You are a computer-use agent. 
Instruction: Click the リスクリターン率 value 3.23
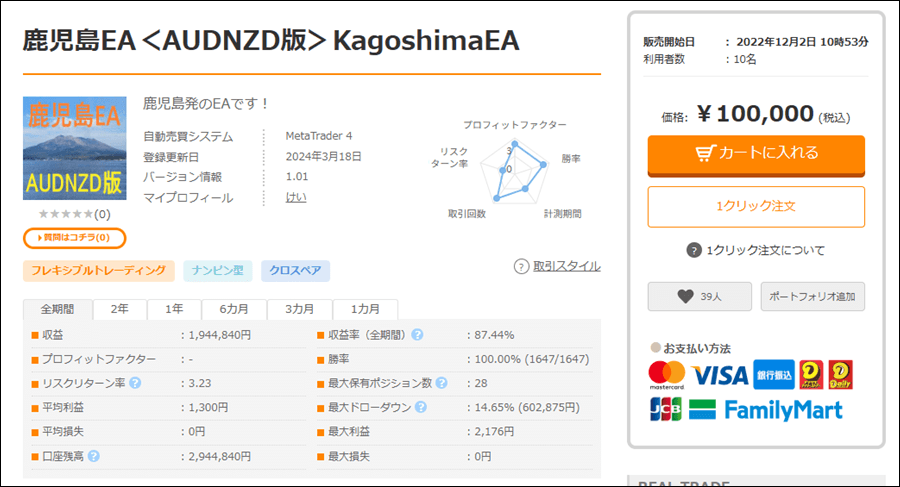pos(200,383)
